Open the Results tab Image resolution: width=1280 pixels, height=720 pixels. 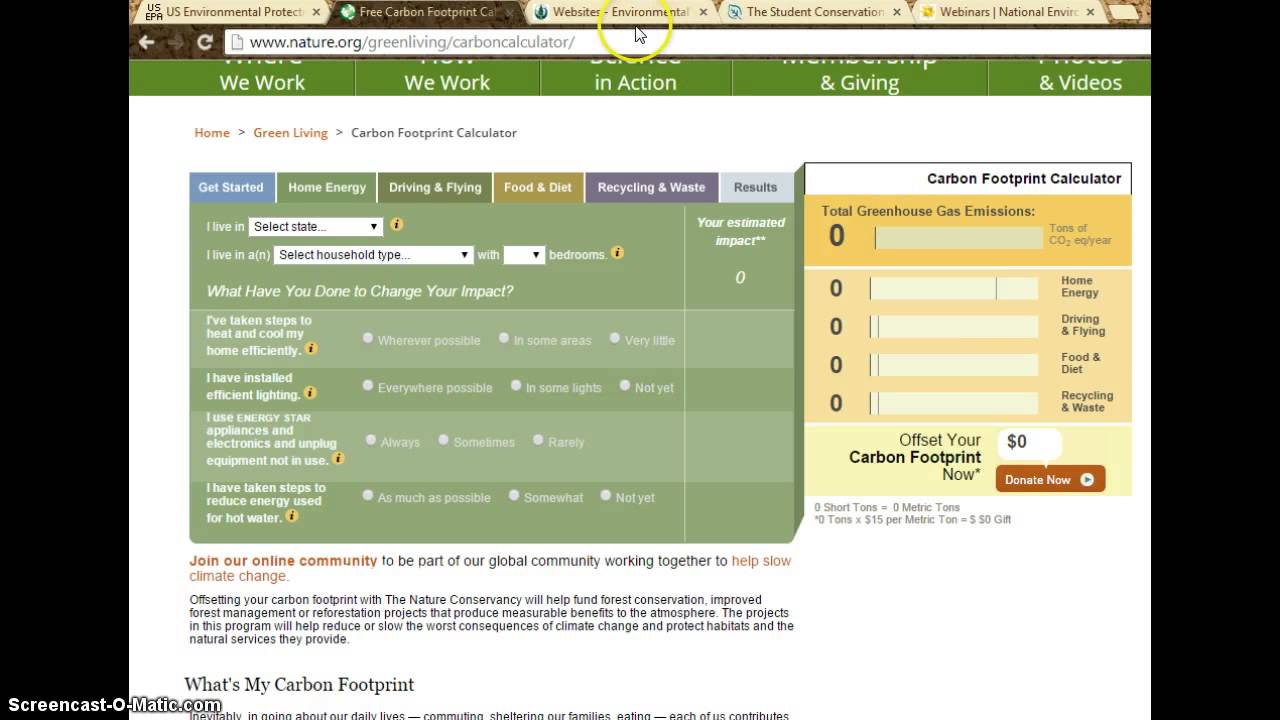755,187
